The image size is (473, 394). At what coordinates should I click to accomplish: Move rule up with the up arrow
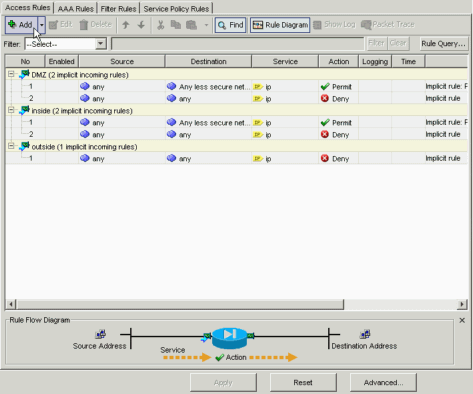pyautogui.click(x=126, y=25)
